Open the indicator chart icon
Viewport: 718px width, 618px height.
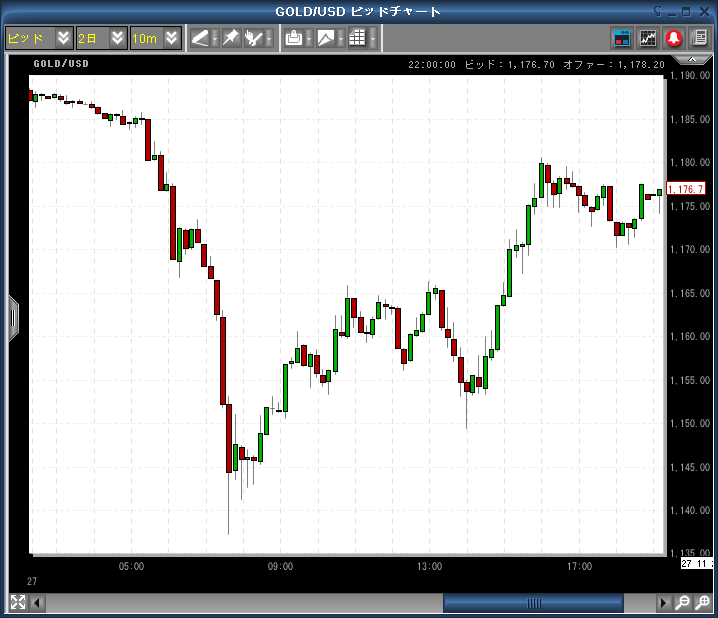point(648,38)
